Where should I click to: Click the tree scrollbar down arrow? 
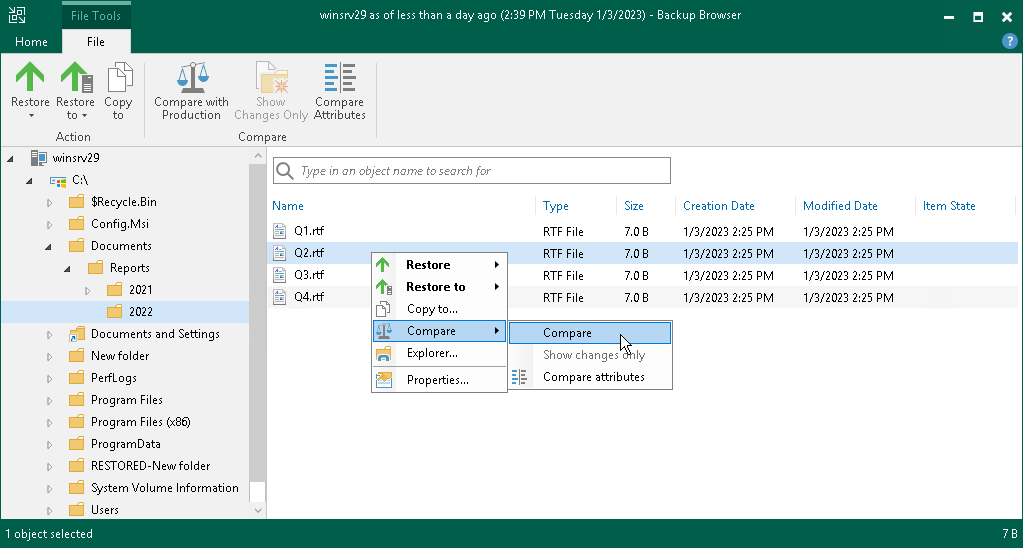click(258, 511)
